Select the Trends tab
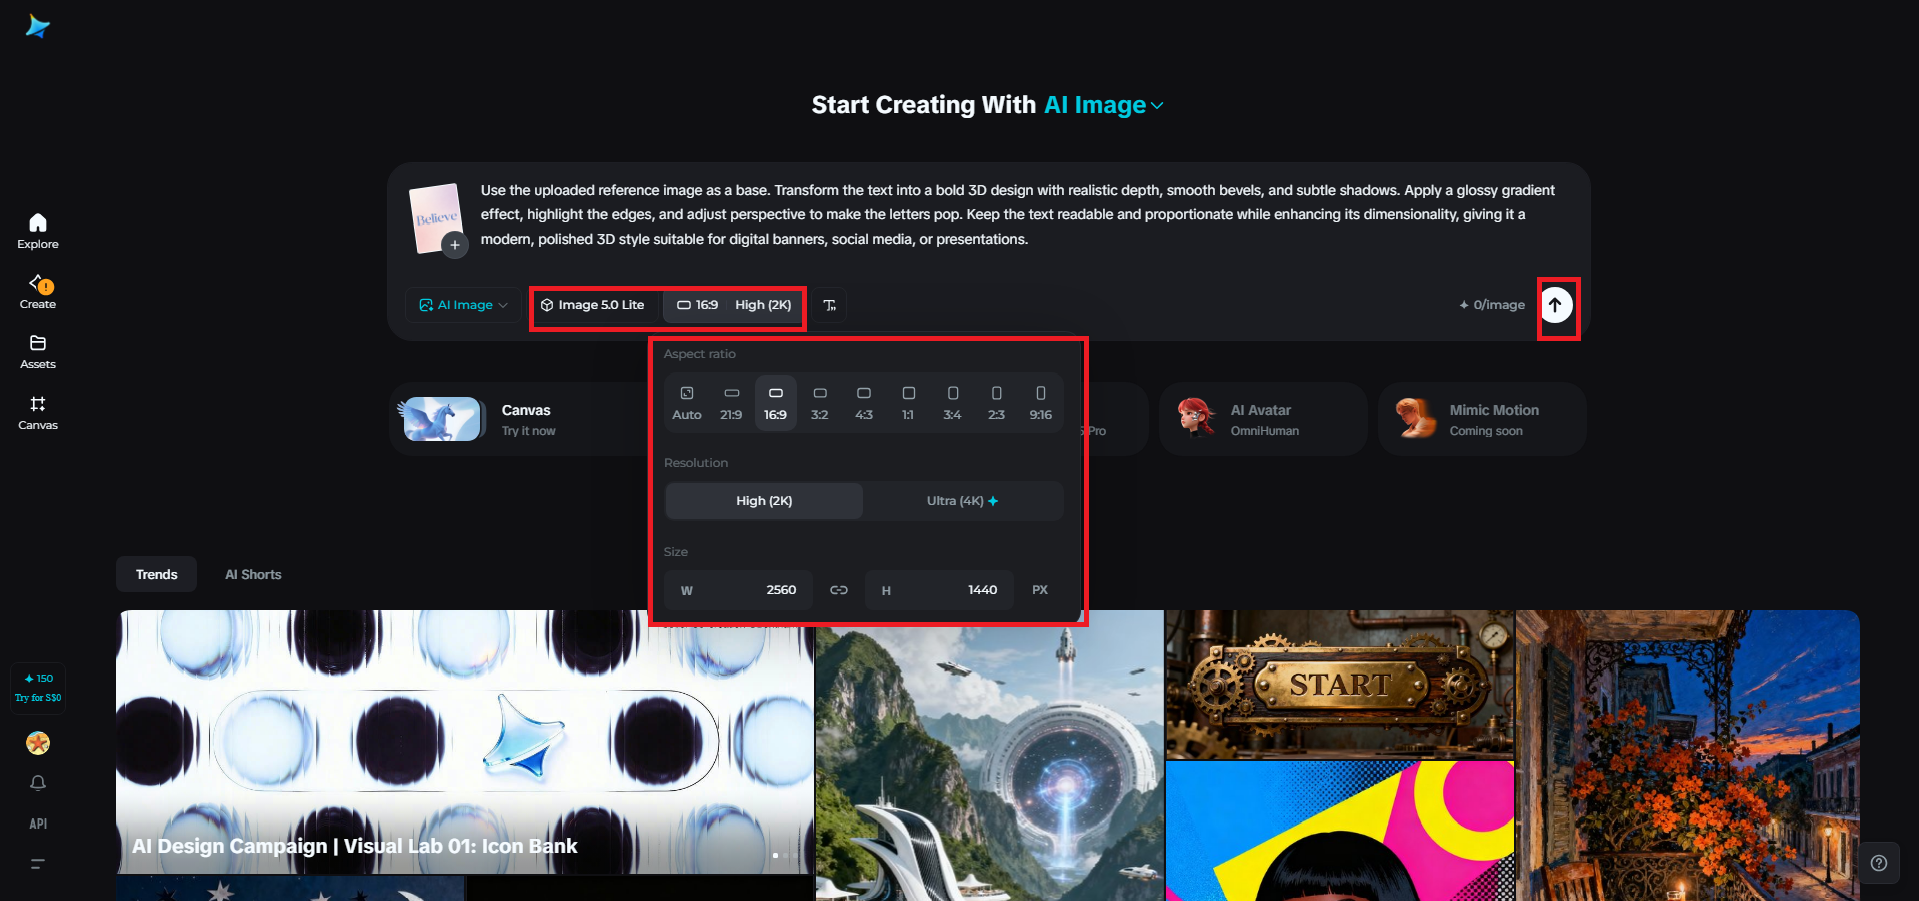1919x901 pixels. click(157, 574)
